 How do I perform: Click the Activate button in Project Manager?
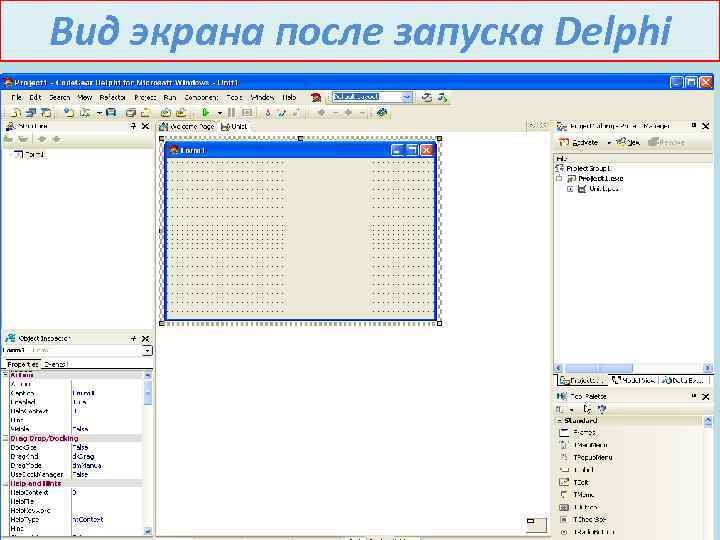pos(579,142)
